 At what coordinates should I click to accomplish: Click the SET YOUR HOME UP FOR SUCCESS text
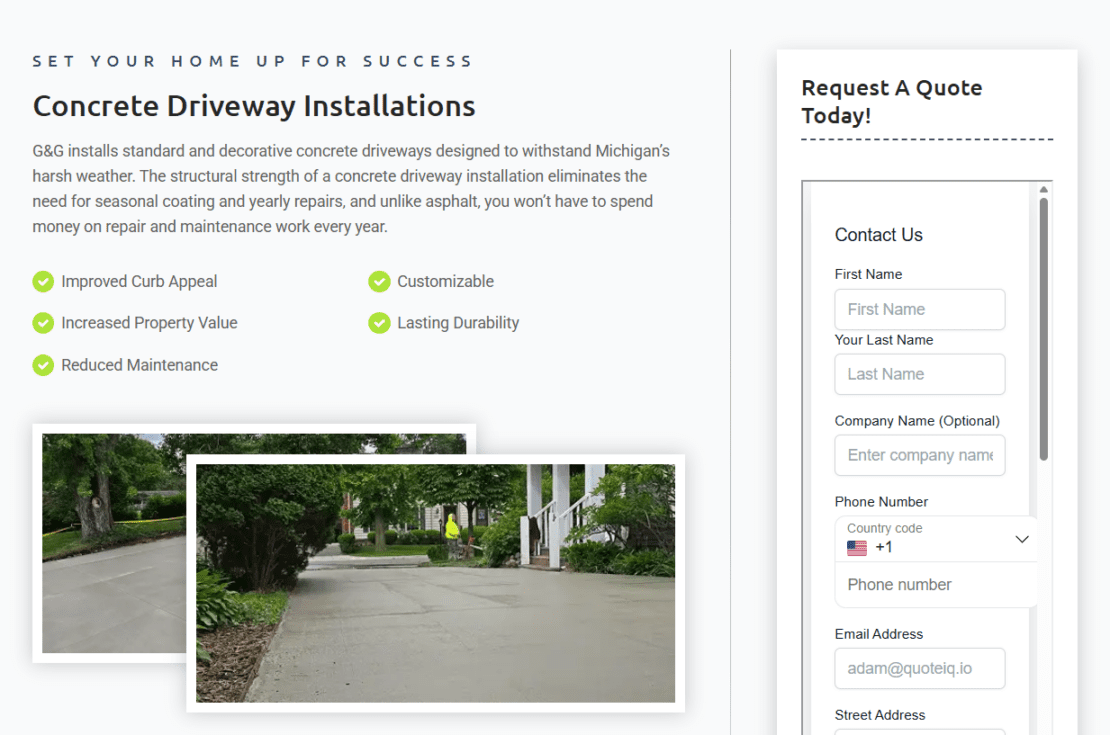click(252, 62)
